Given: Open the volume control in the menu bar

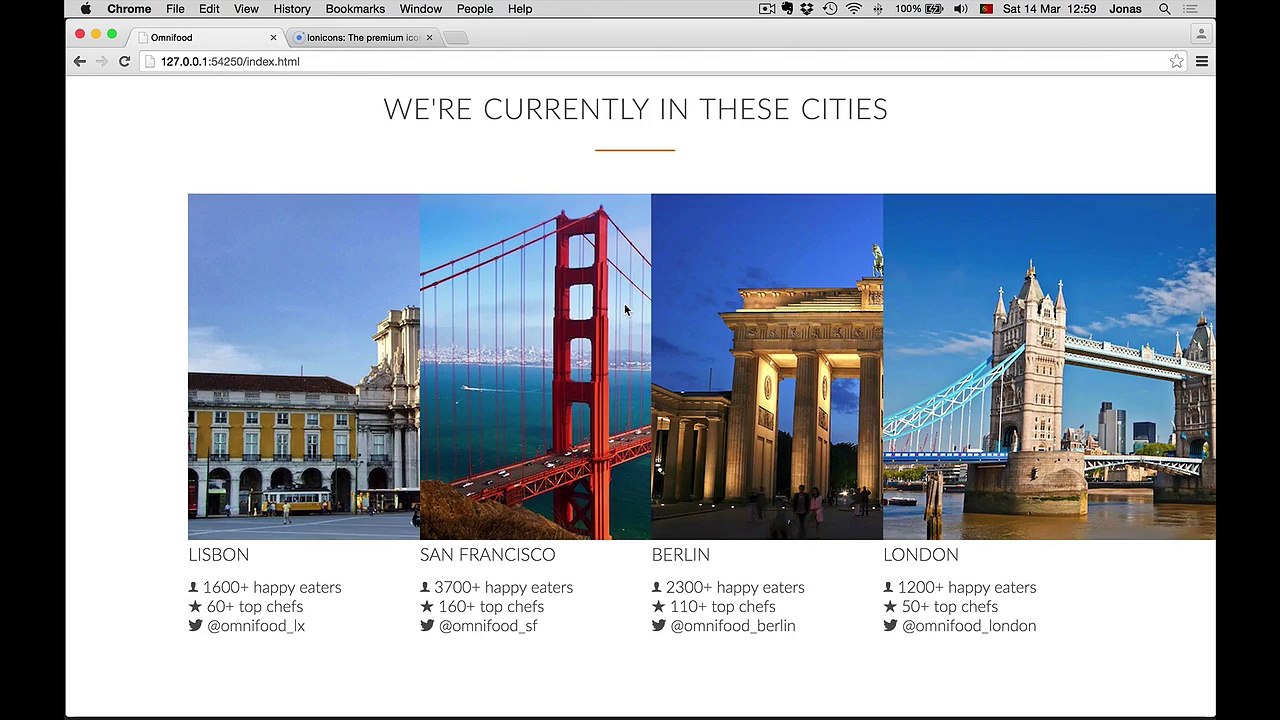Looking at the screenshot, I should pos(961,9).
